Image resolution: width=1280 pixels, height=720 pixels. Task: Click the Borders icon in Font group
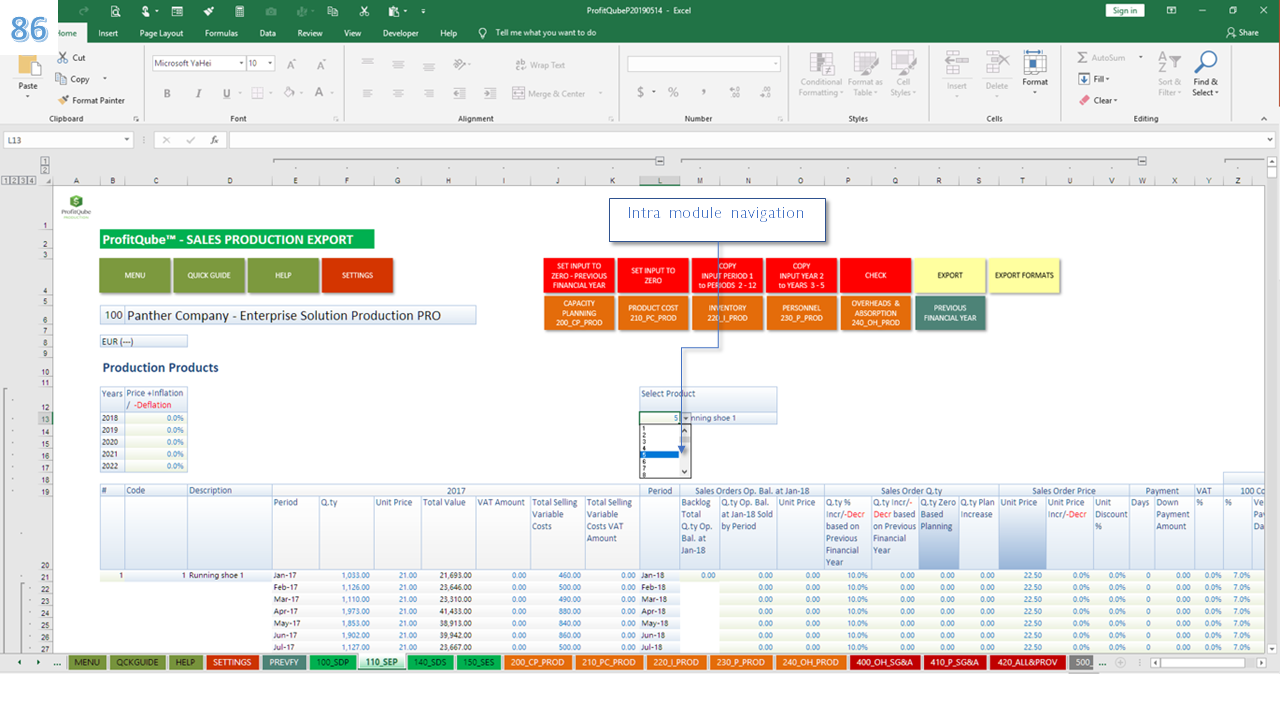pyautogui.click(x=257, y=93)
